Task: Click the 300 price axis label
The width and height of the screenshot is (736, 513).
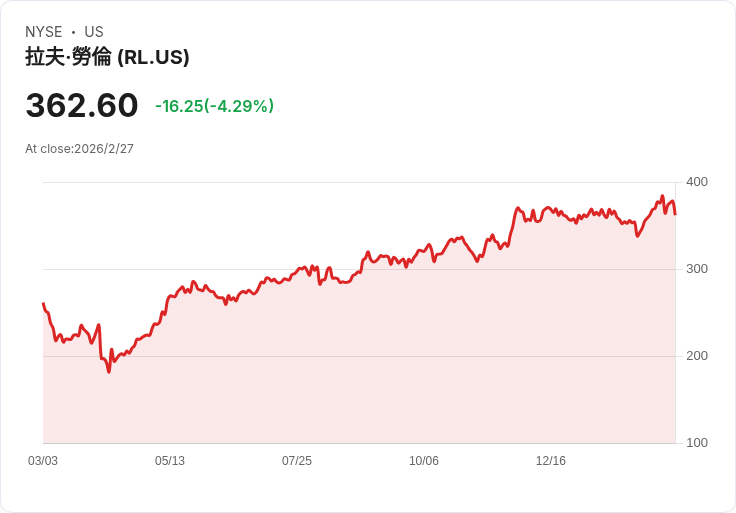Action: 697,269
